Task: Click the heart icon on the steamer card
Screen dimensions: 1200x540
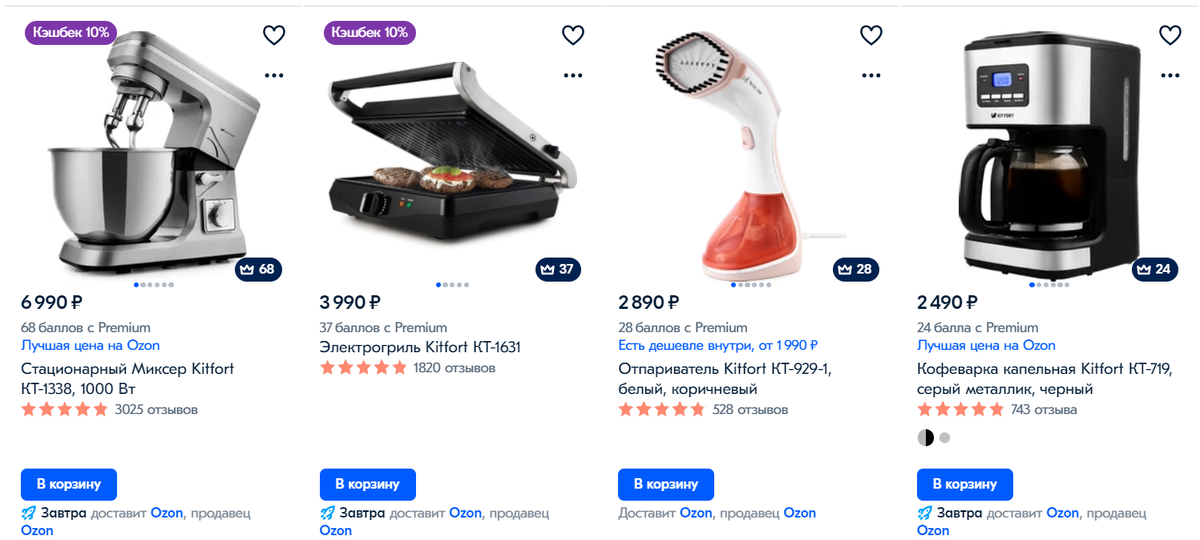Action: point(872,35)
